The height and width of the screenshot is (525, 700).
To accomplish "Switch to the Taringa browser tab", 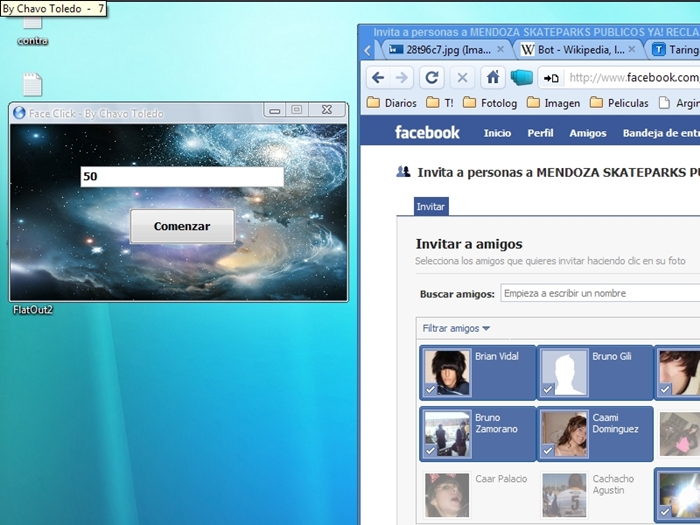I will coord(675,50).
